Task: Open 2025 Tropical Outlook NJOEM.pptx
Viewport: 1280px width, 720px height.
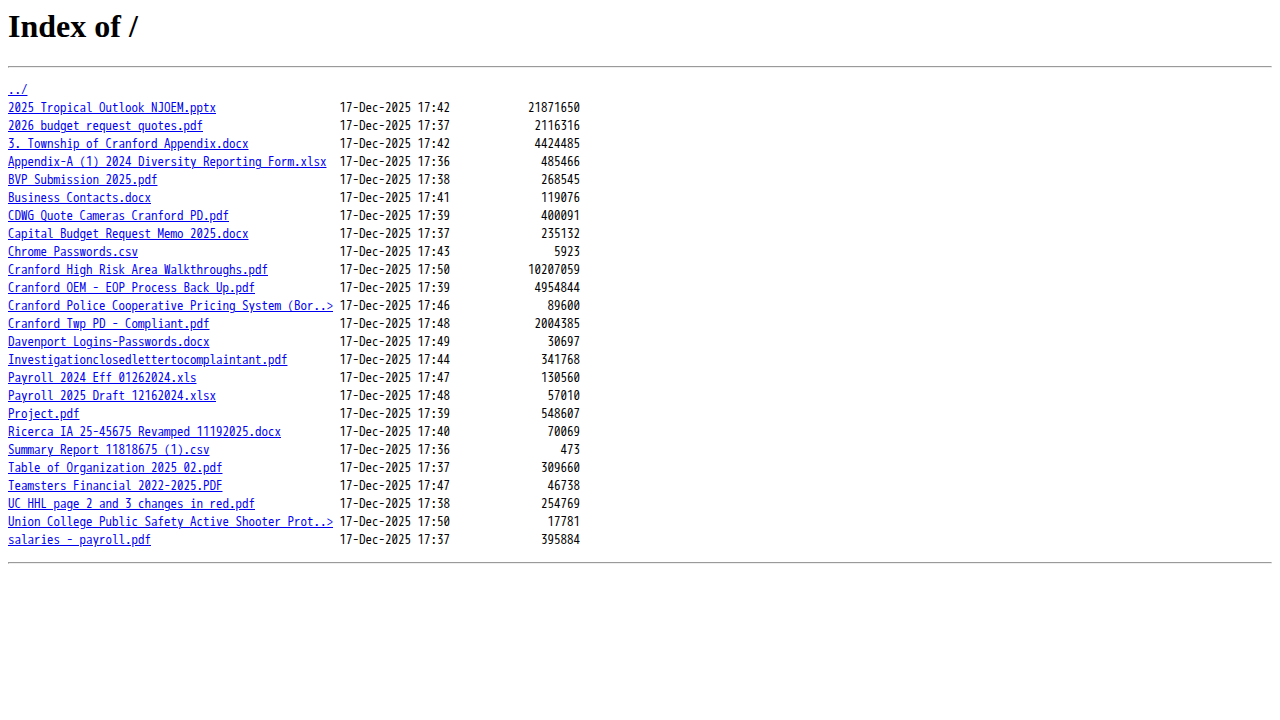Action: pyautogui.click(x=111, y=108)
